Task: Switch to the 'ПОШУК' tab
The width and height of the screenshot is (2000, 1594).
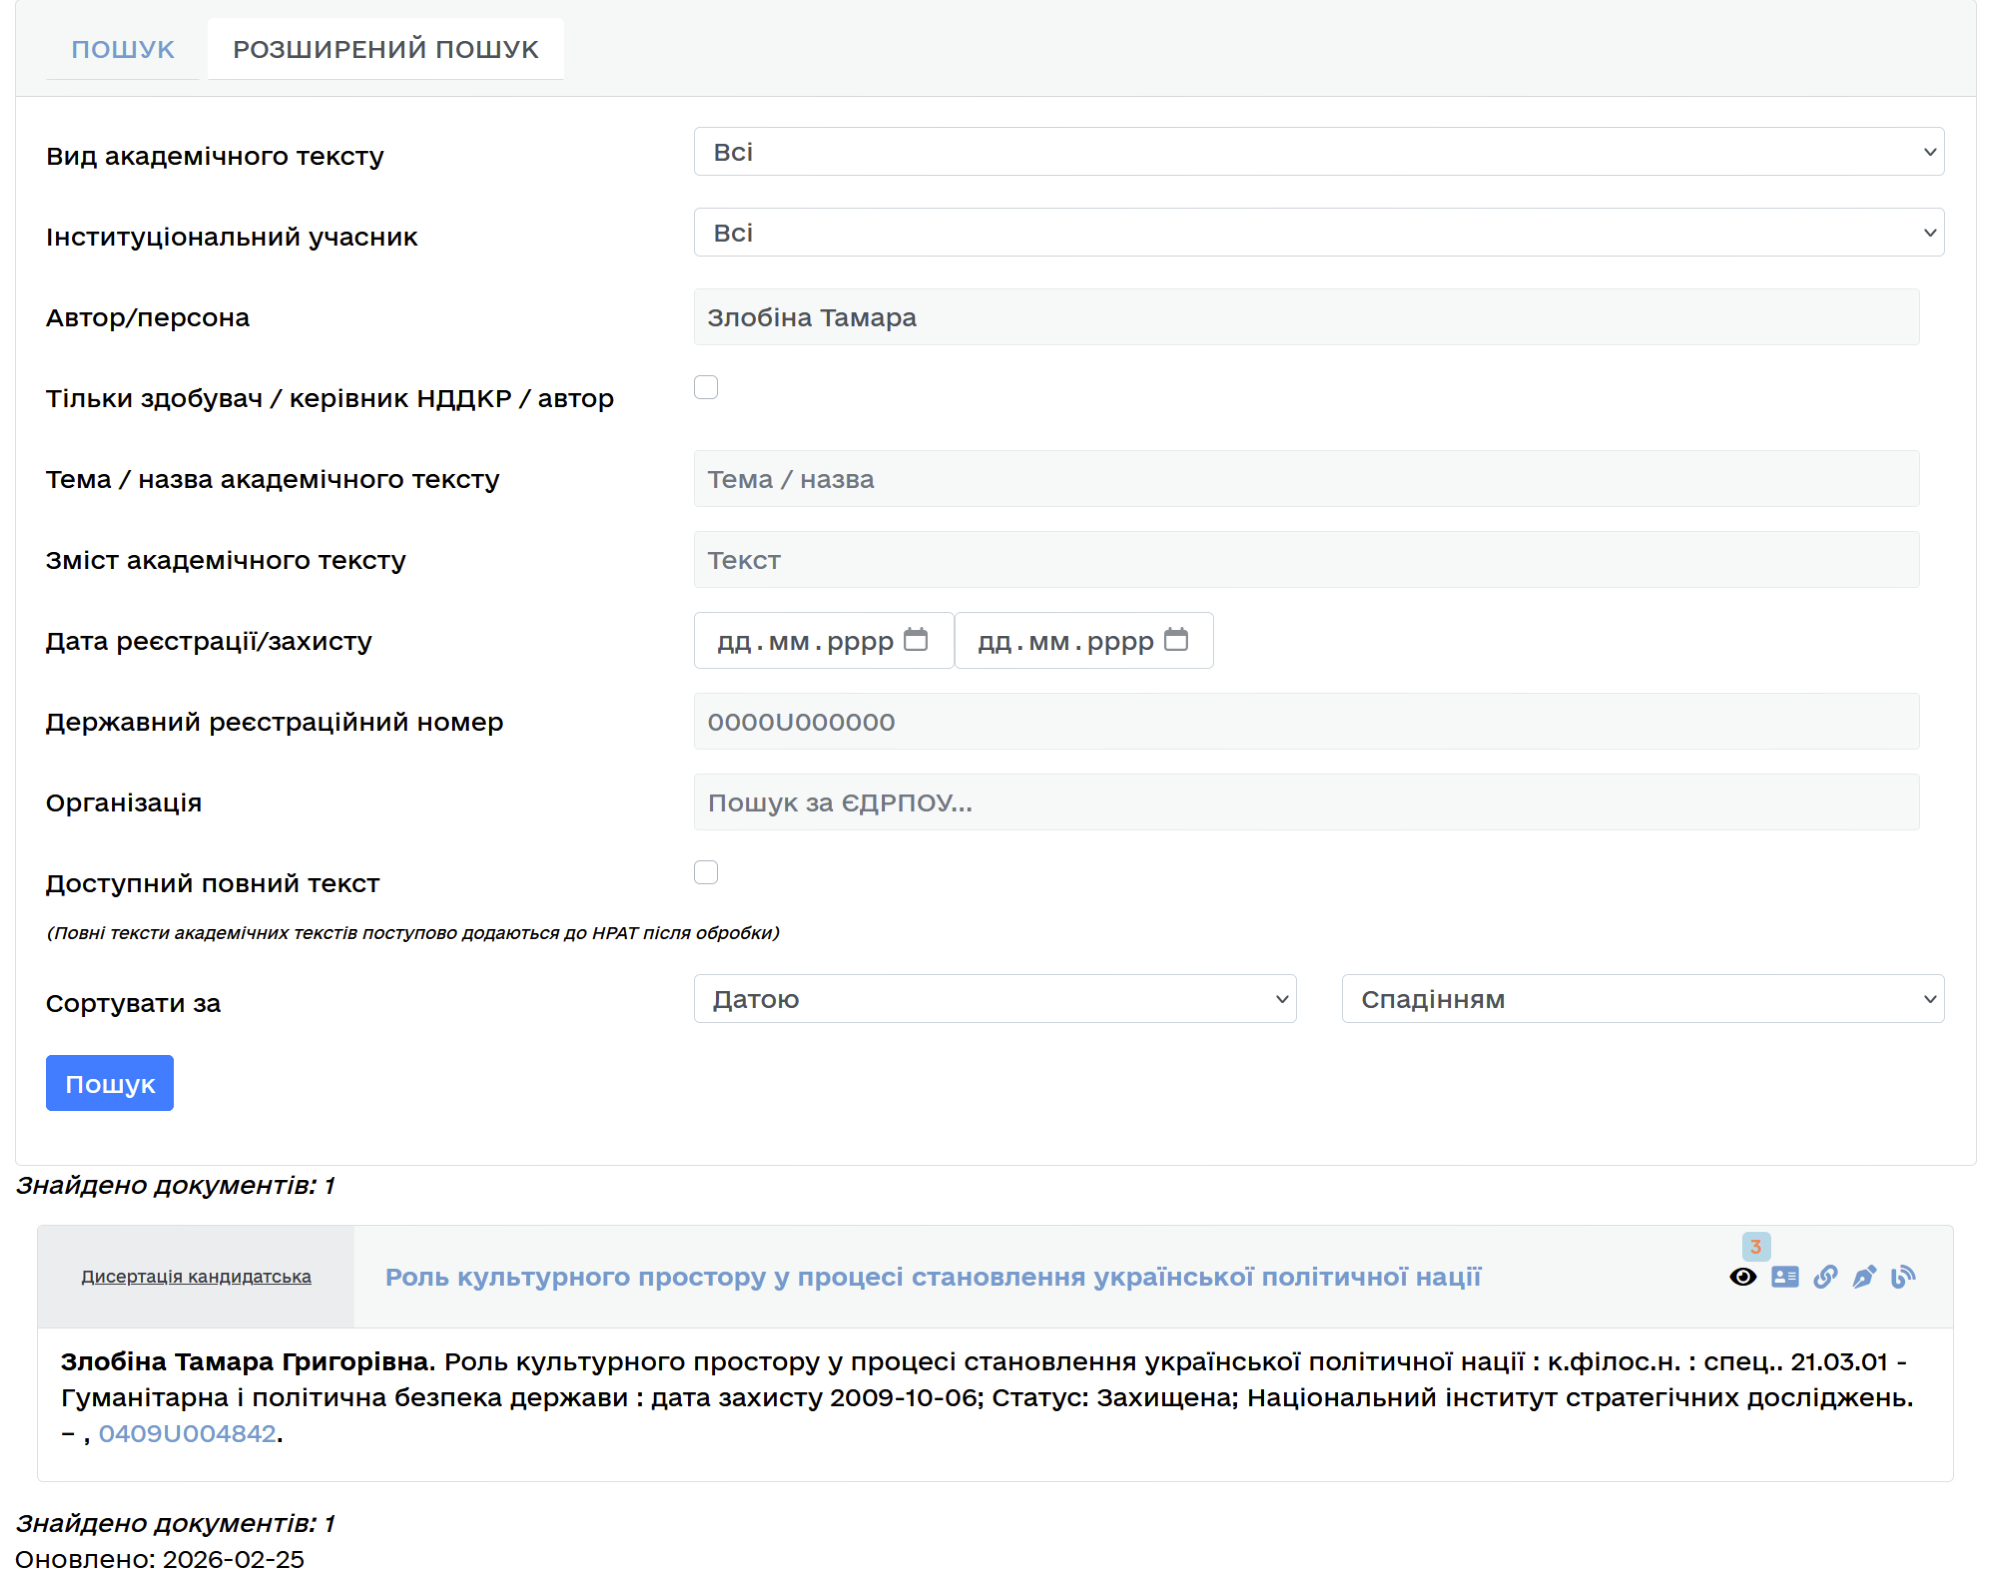Action: [123, 49]
